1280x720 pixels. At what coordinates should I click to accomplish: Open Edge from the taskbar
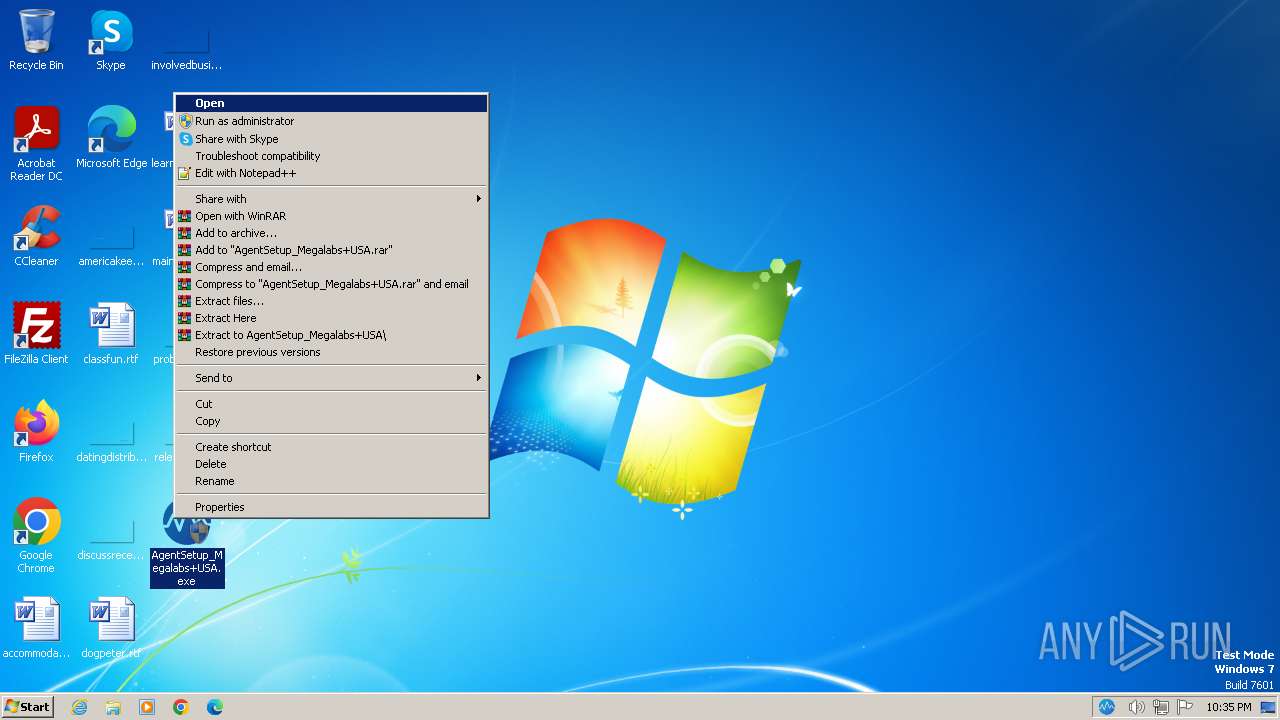coord(215,707)
